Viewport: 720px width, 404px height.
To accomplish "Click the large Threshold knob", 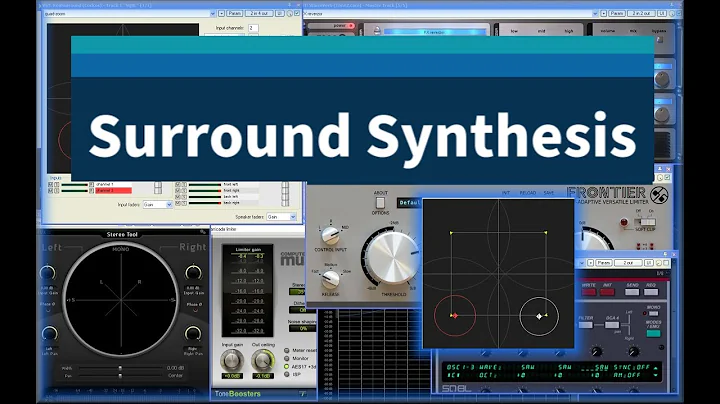I will pyautogui.click(x=393, y=258).
